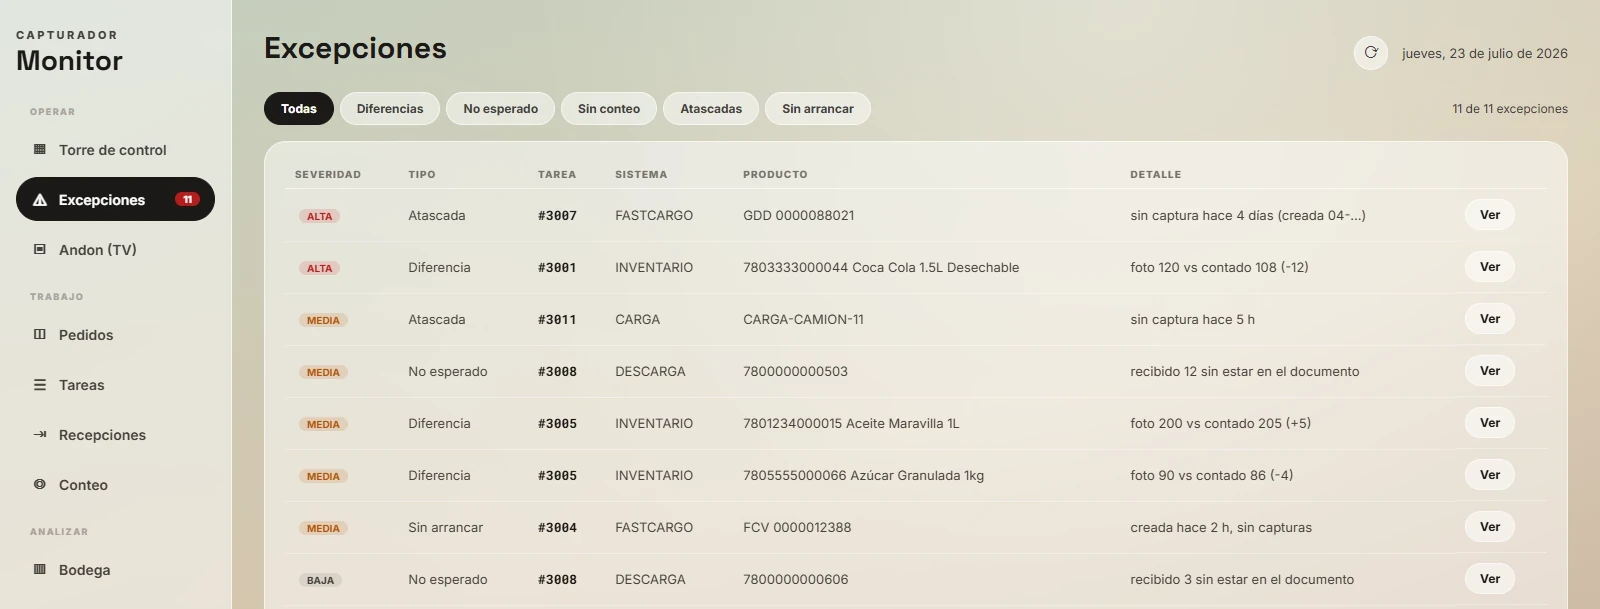Show Atascadas exceptions
The width and height of the screenshot is (1600, 609).
(x=711, y=109)
